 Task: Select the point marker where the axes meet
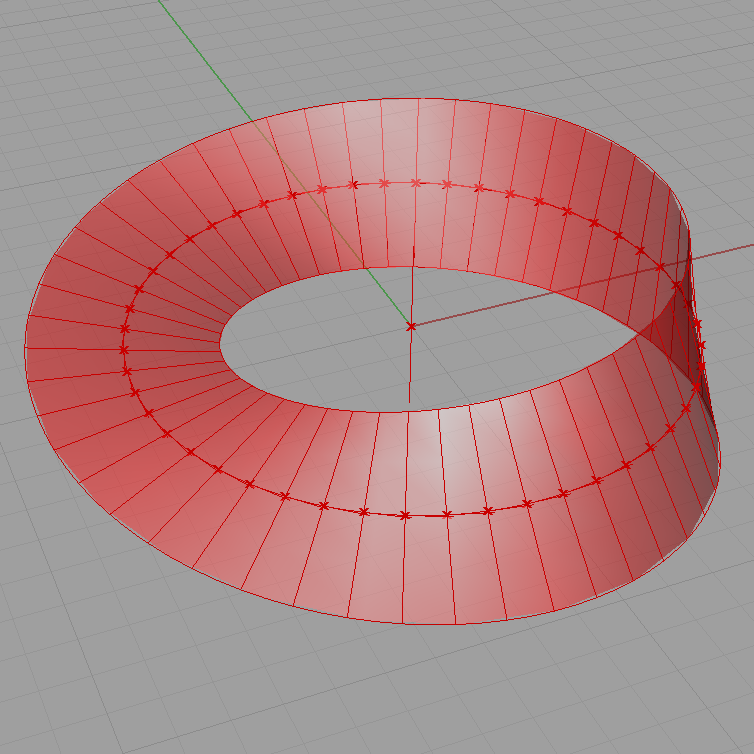point(411,327)
